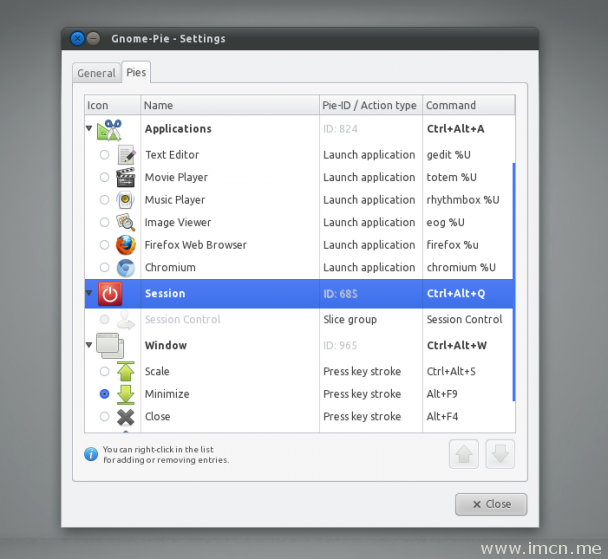
Task: Open the Pies tab
Action: (136, 73)
